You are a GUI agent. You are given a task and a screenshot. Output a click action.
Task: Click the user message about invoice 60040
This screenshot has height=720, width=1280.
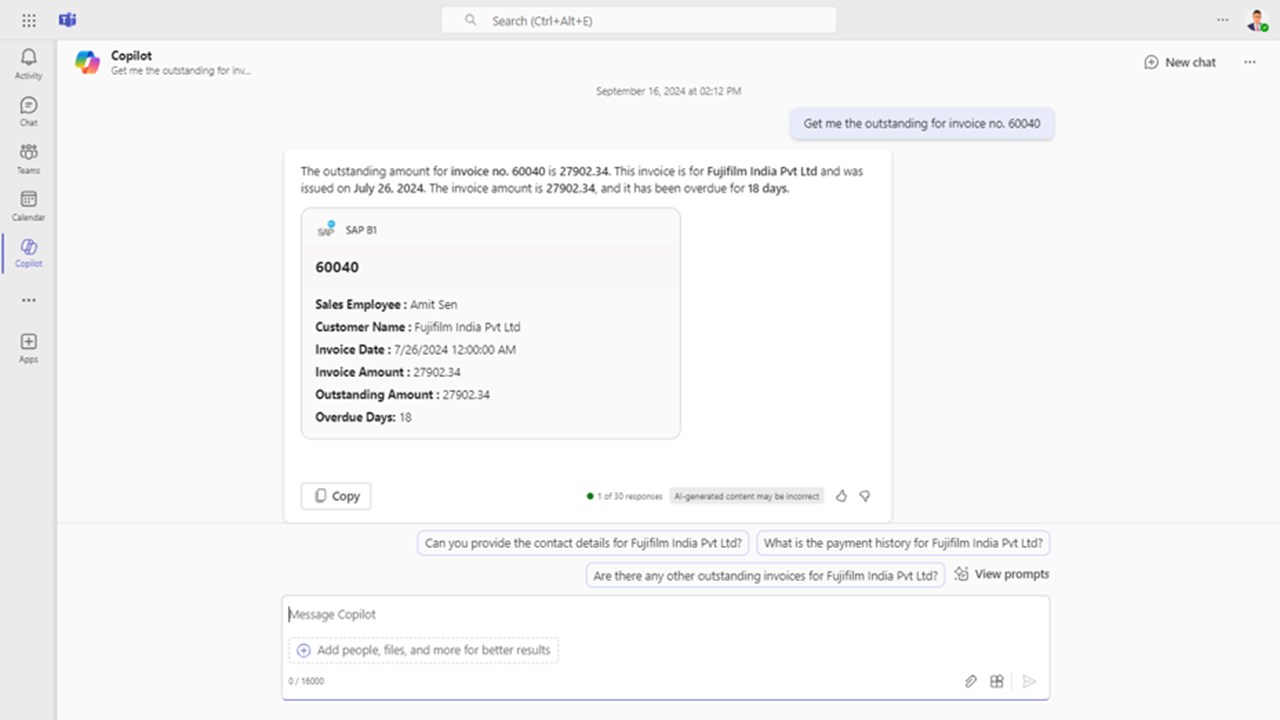[x=922, y=124]
